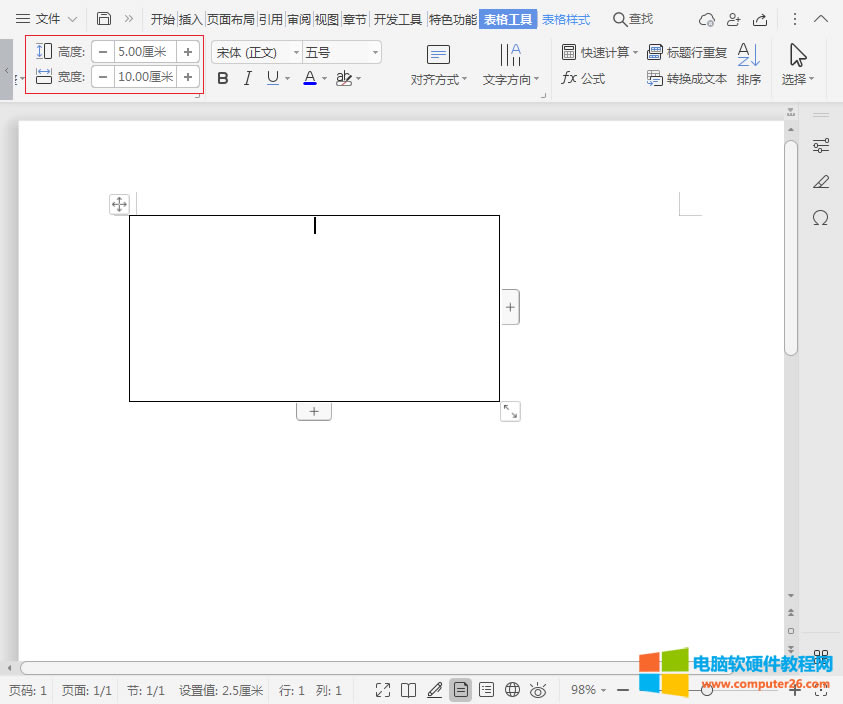Select the Quick Calculation tool
Image resolution: width=843 pixels, height=704 pixels.
pos(597,52)
